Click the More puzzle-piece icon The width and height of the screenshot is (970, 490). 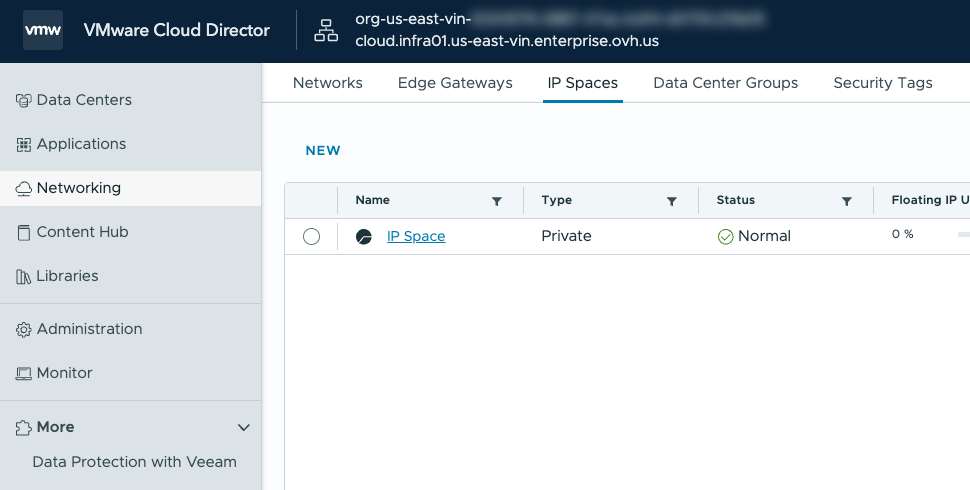(x=24, y=428)
